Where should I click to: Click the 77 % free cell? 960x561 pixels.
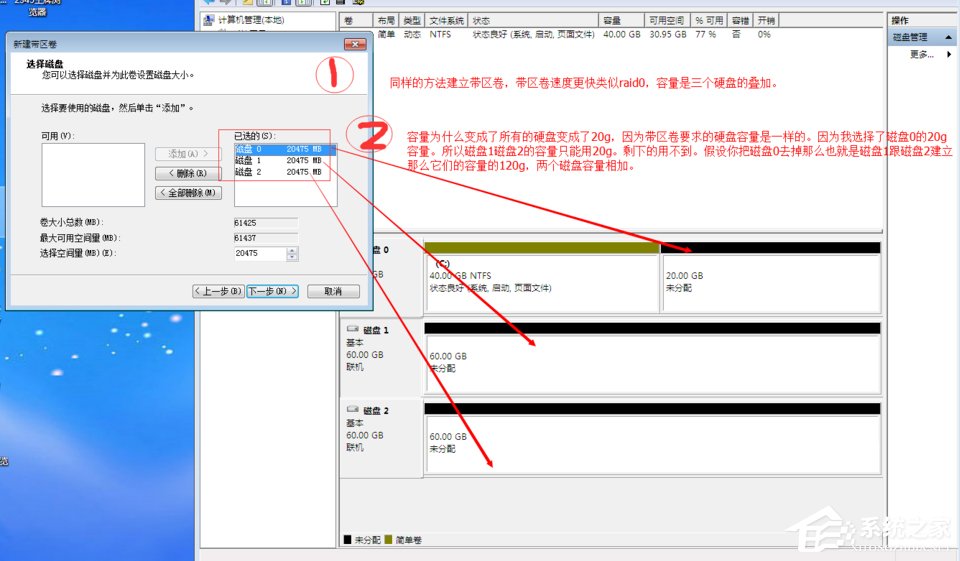(705, 35)
